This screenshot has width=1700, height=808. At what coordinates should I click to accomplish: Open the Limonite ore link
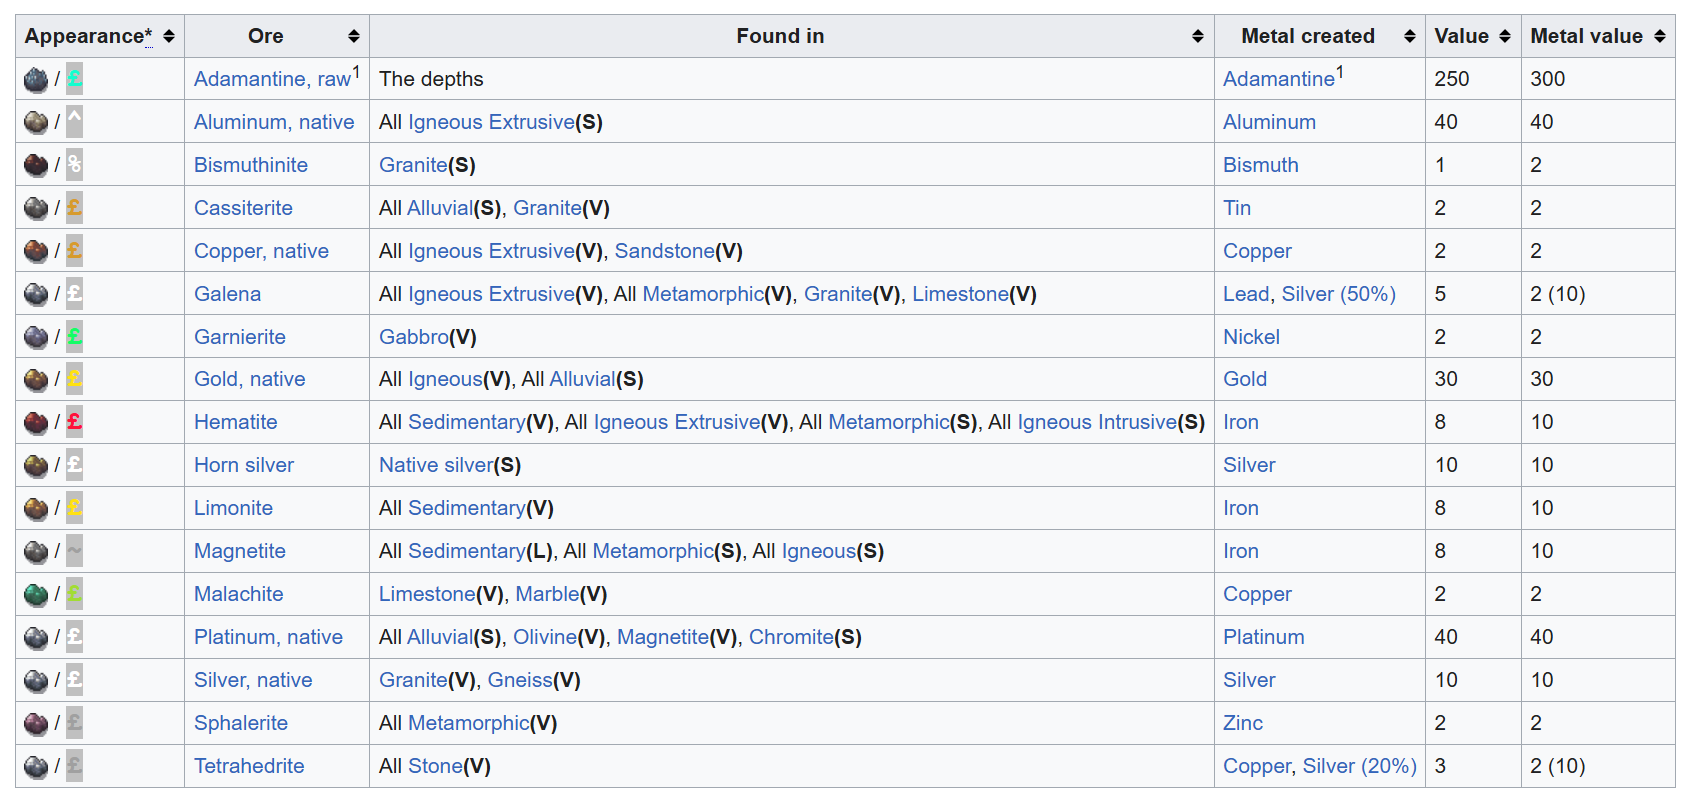tap(233, 508)
